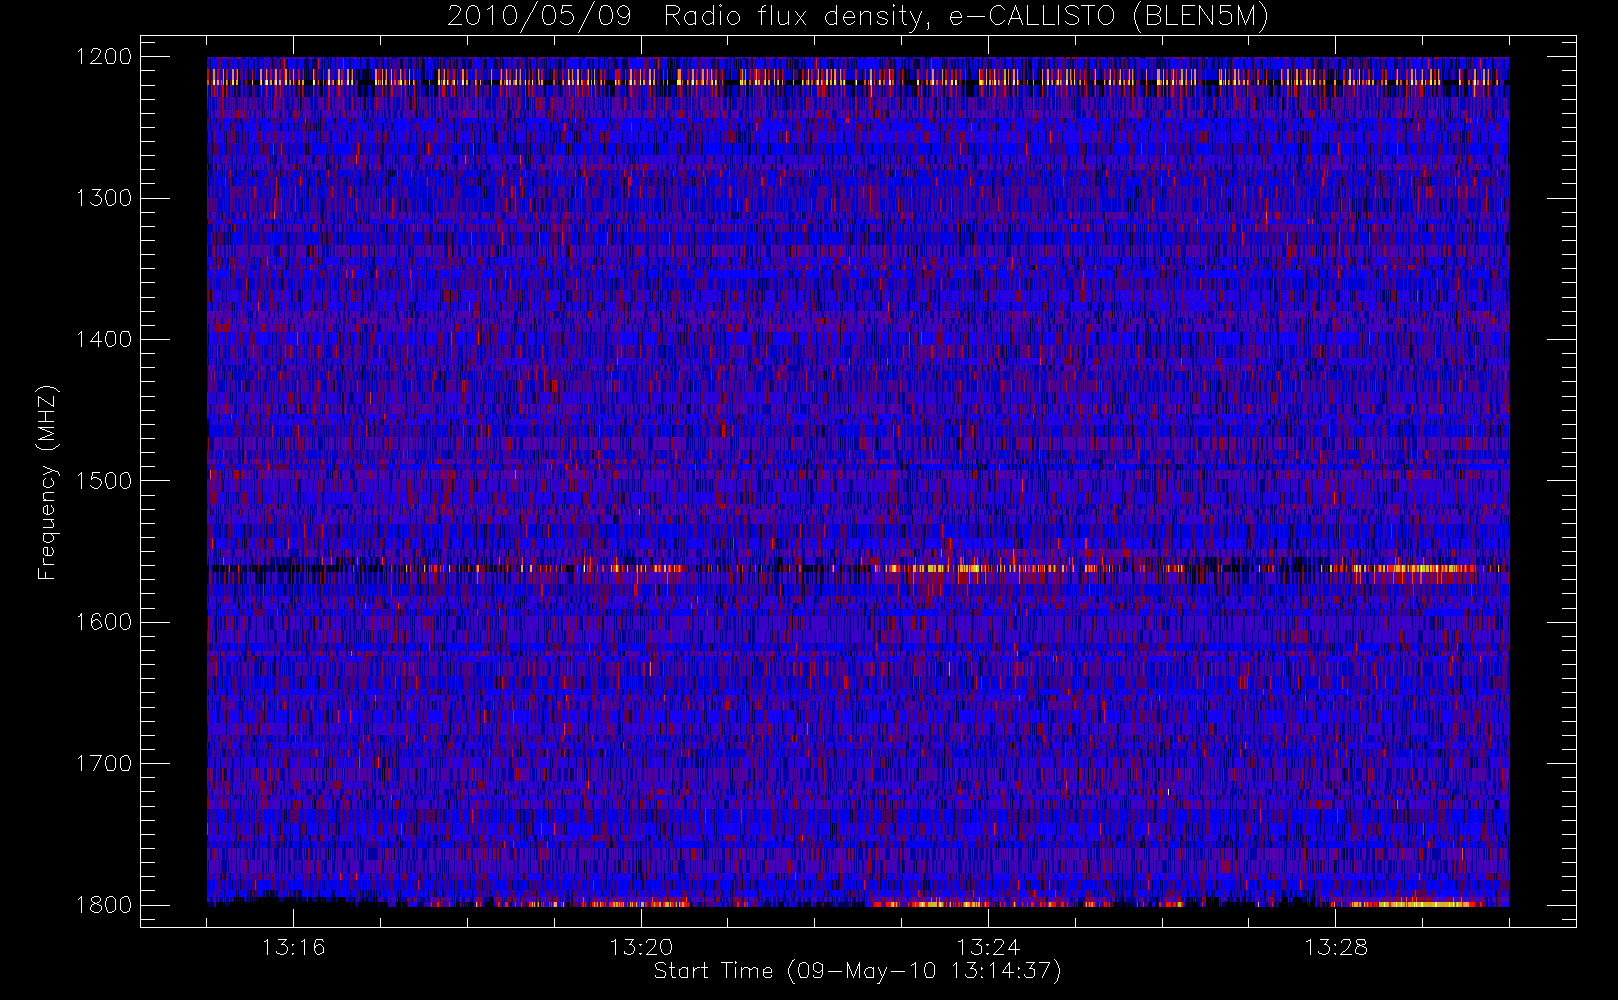Image resolution: width=1618 pixels, height=1000 pixels.
Task: Select the 1600 frequency tick label
Action: (104, 622)
